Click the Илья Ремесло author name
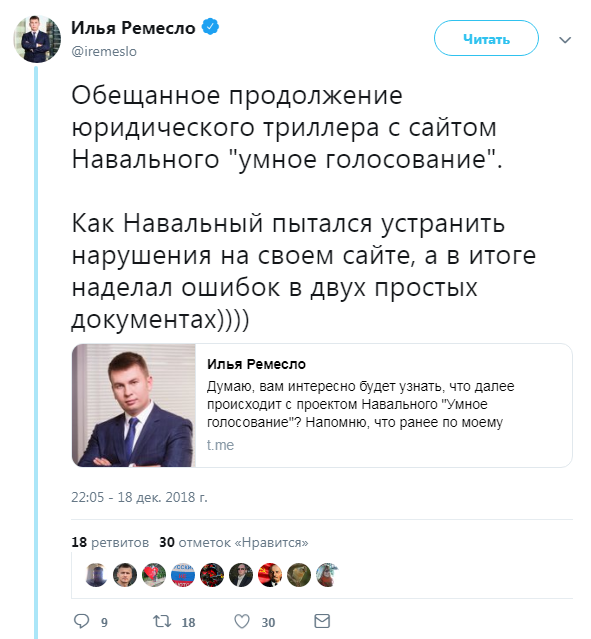This screenshot has height=639, width=591. tap(133, 28)
